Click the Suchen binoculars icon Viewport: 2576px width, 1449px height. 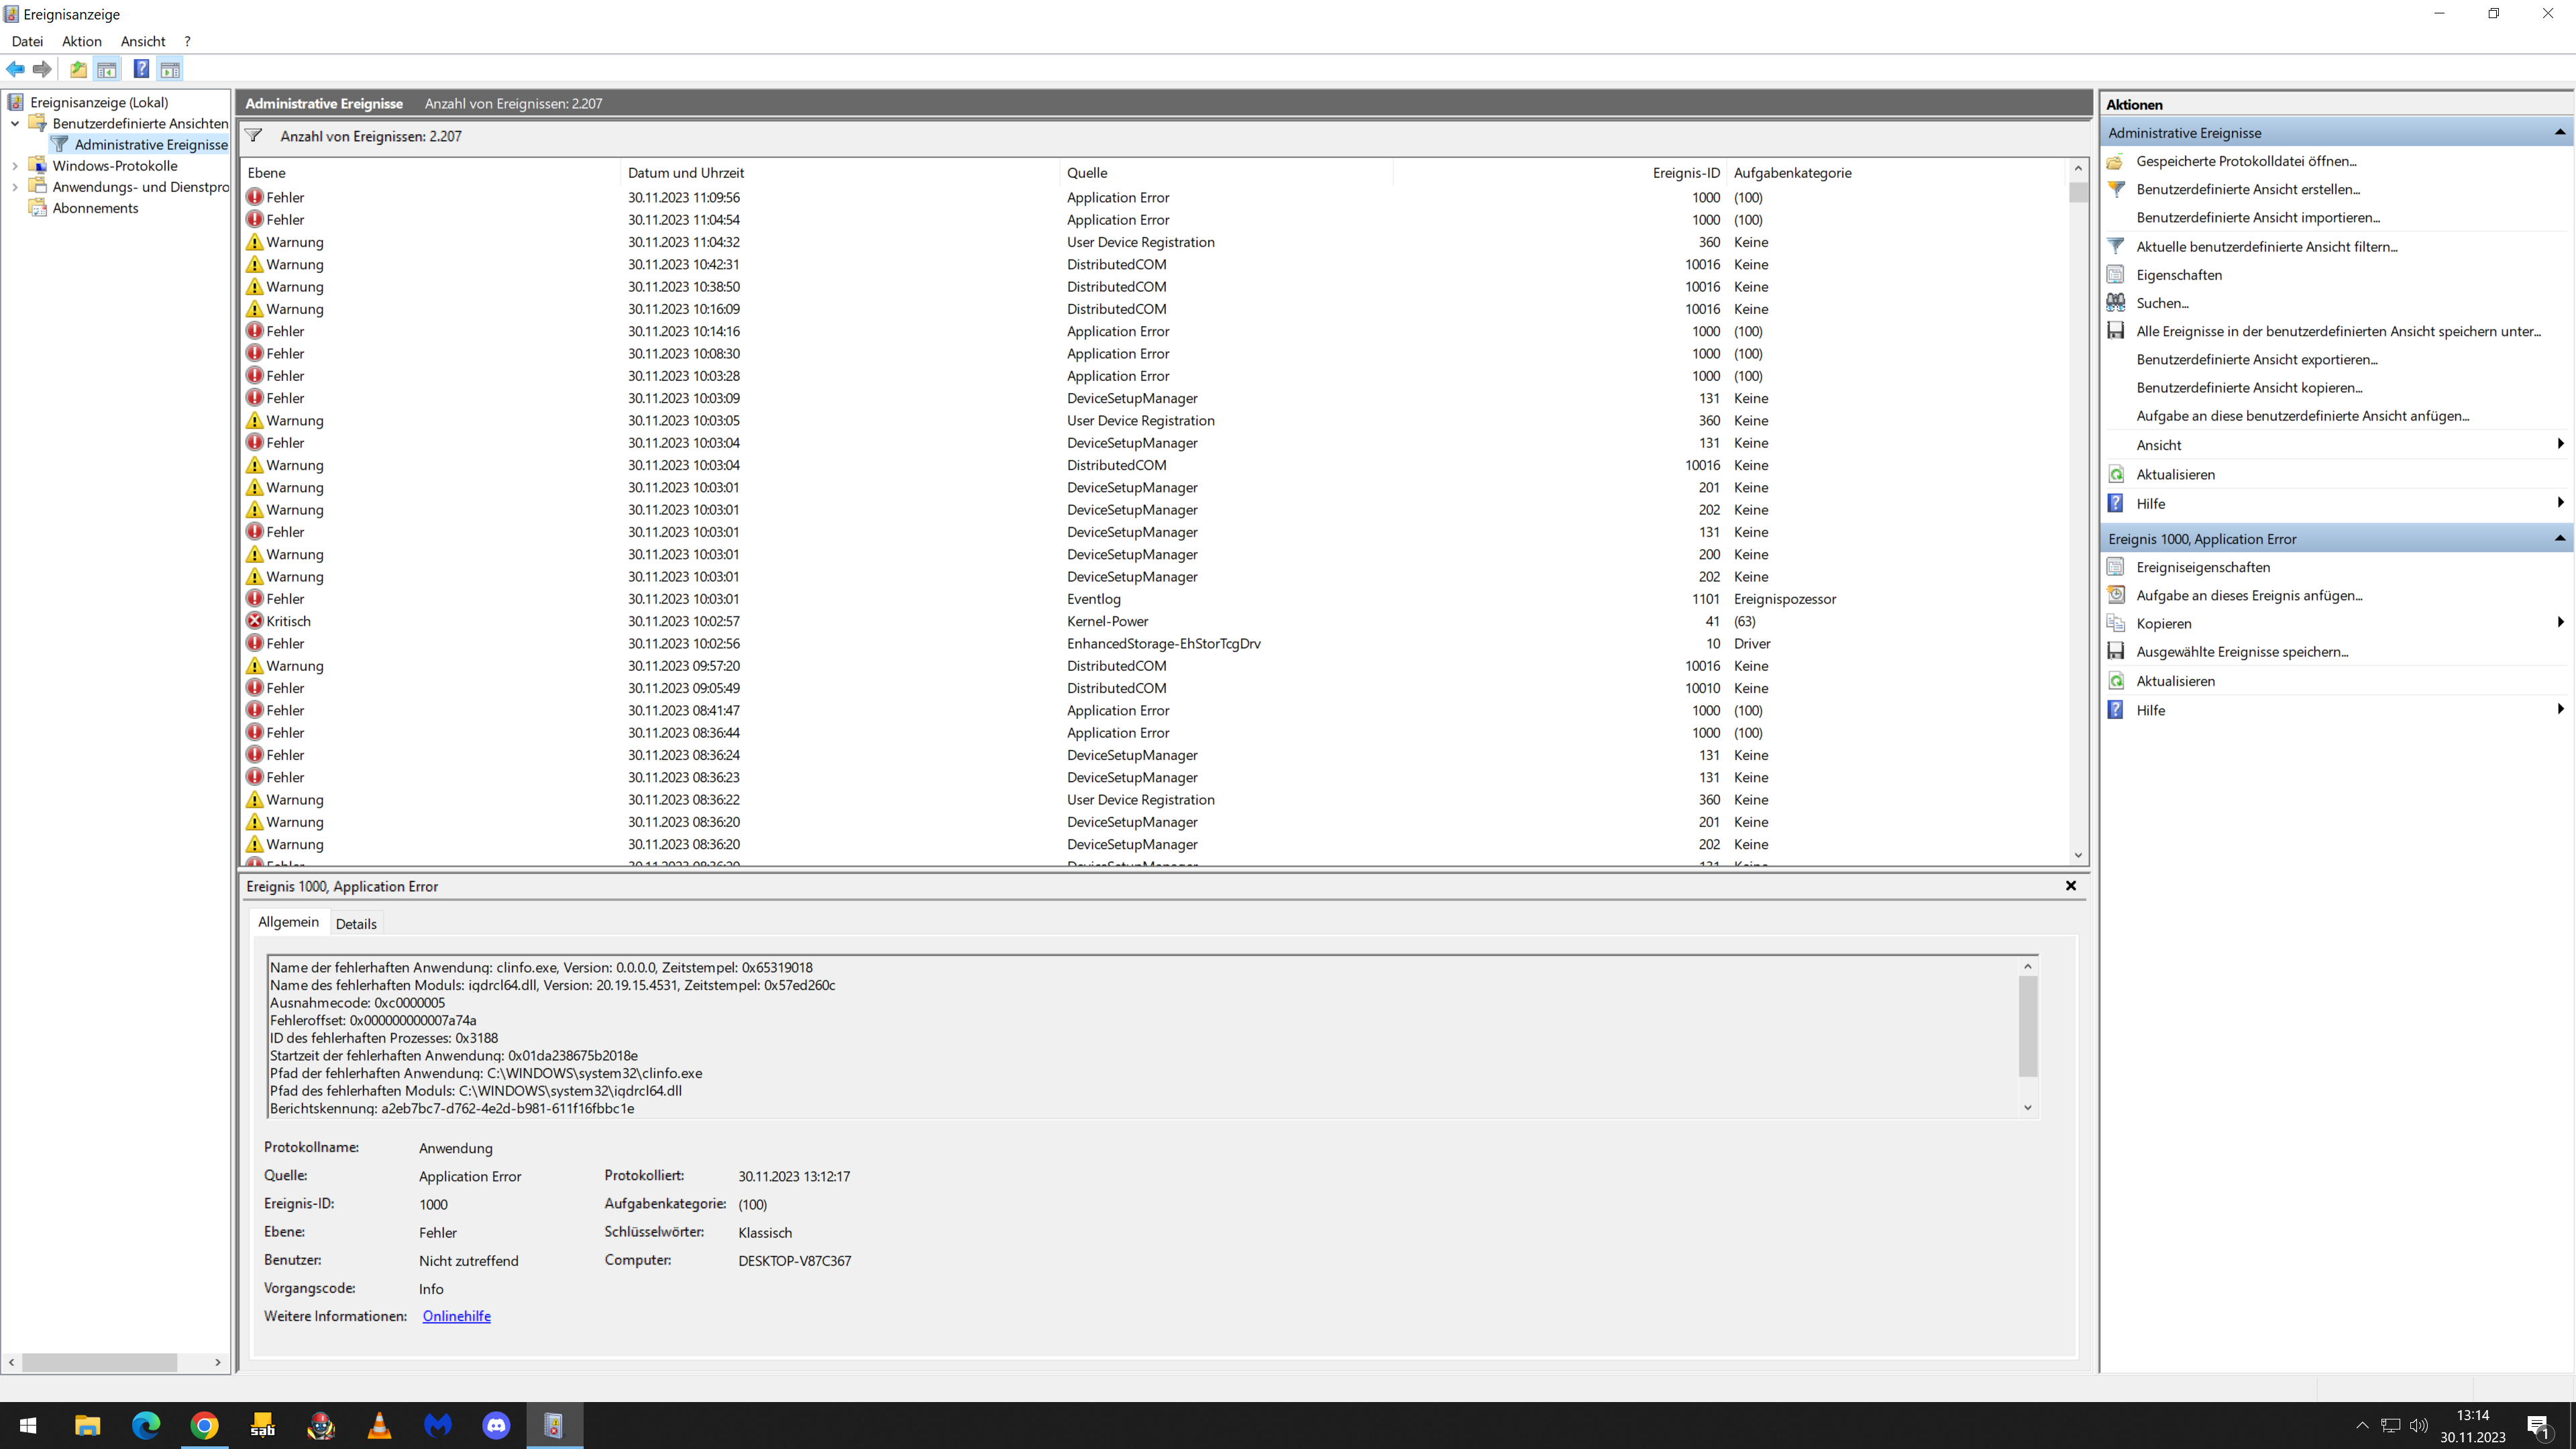pos(2115,303)
